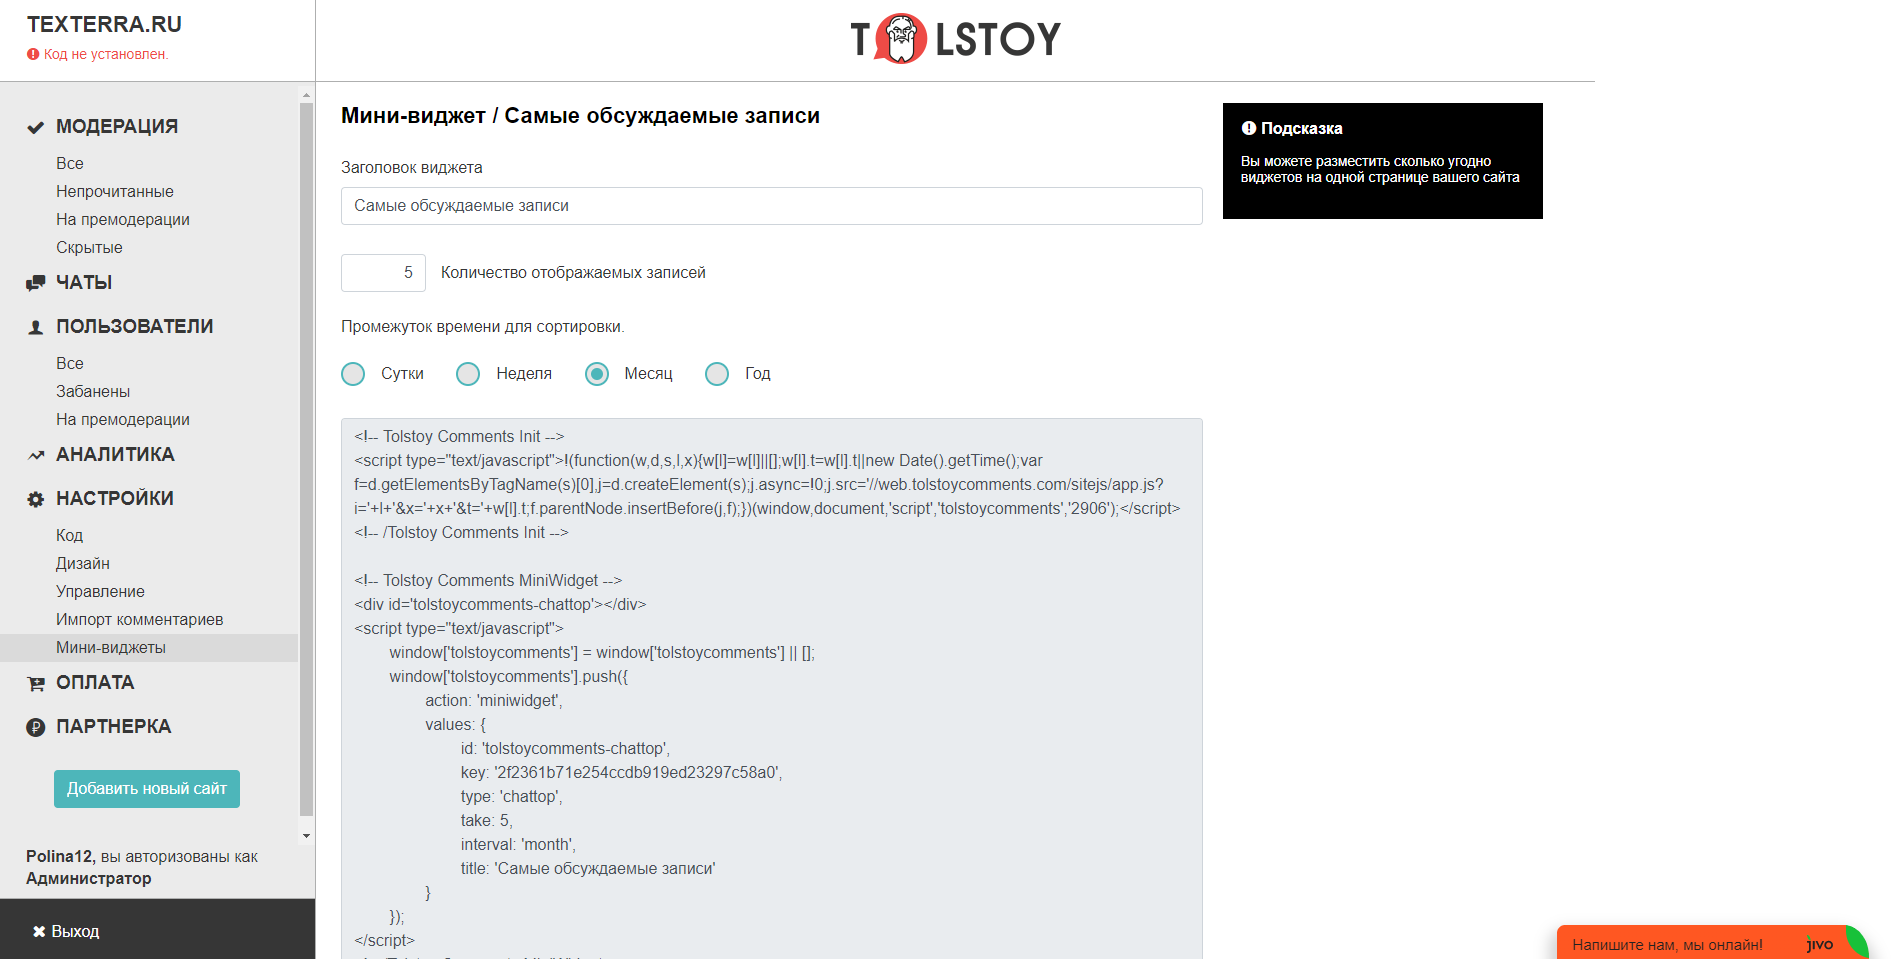Click the 'Код не установлен.' status text
This screenshot has width=1894, height=959.
coord(106,54)
